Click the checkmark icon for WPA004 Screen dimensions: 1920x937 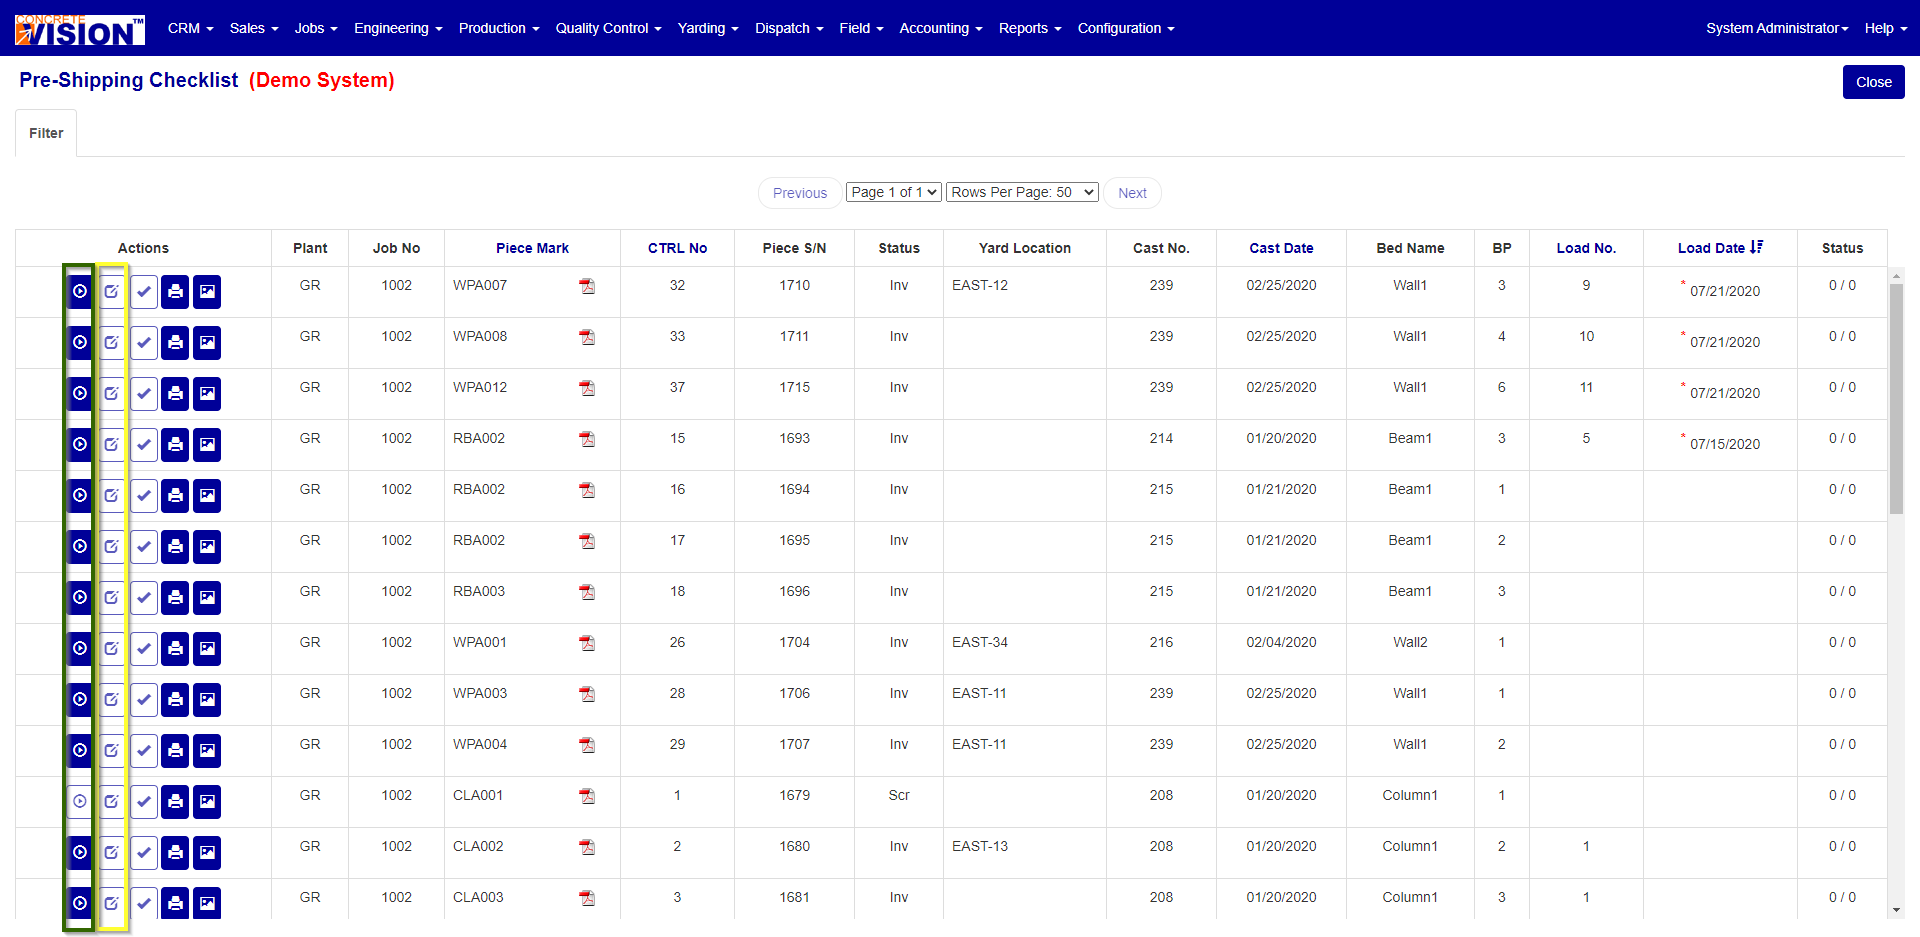[144, 751]
